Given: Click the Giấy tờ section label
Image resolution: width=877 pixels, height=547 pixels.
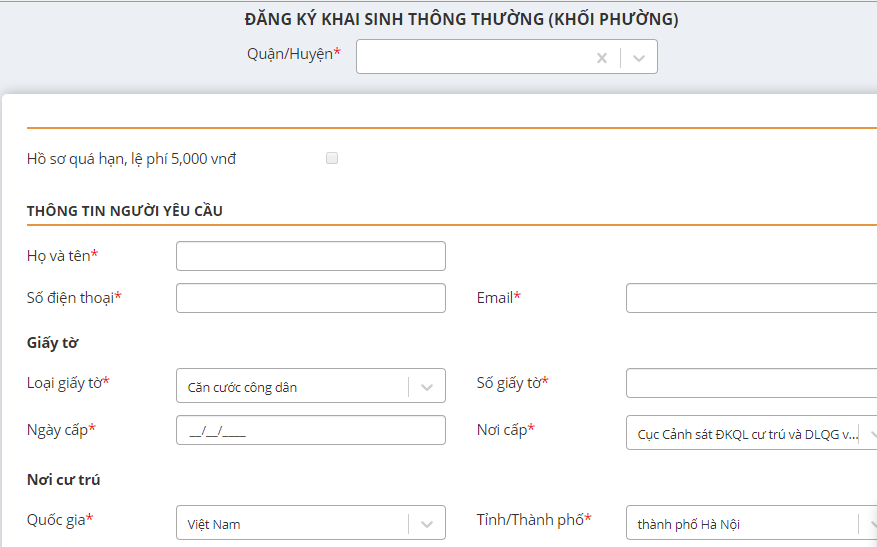Looking at the screenshot, I should point(53,343).
